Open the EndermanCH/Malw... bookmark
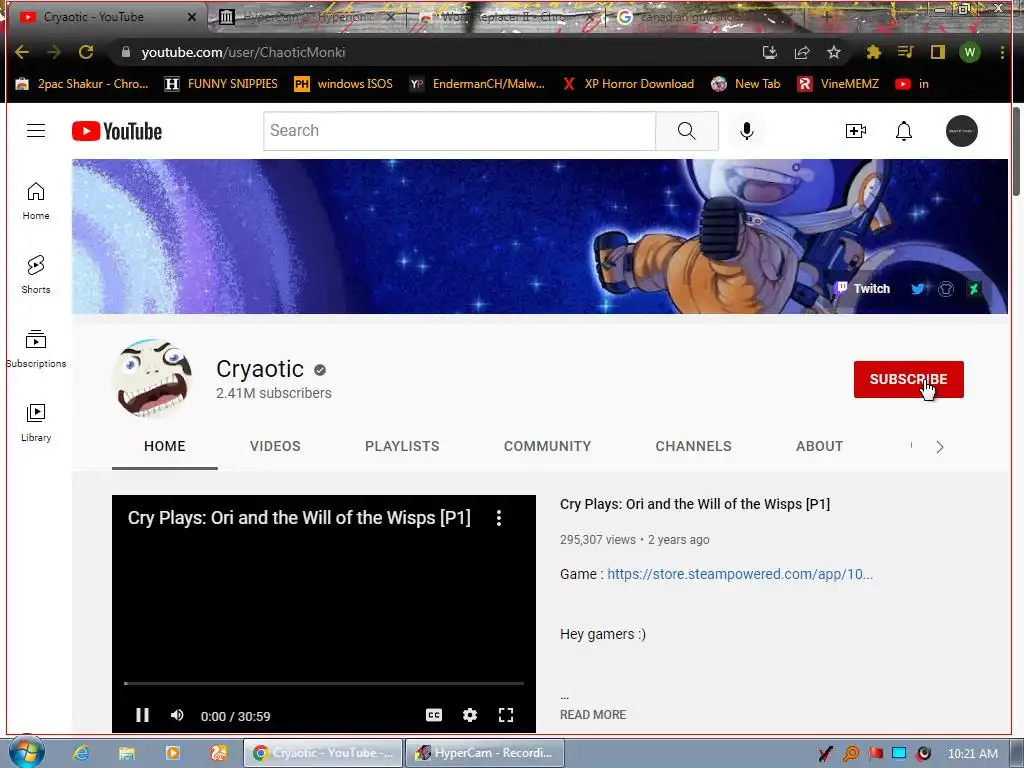The width and height of the screenshot is (1024, 768). 477,84
